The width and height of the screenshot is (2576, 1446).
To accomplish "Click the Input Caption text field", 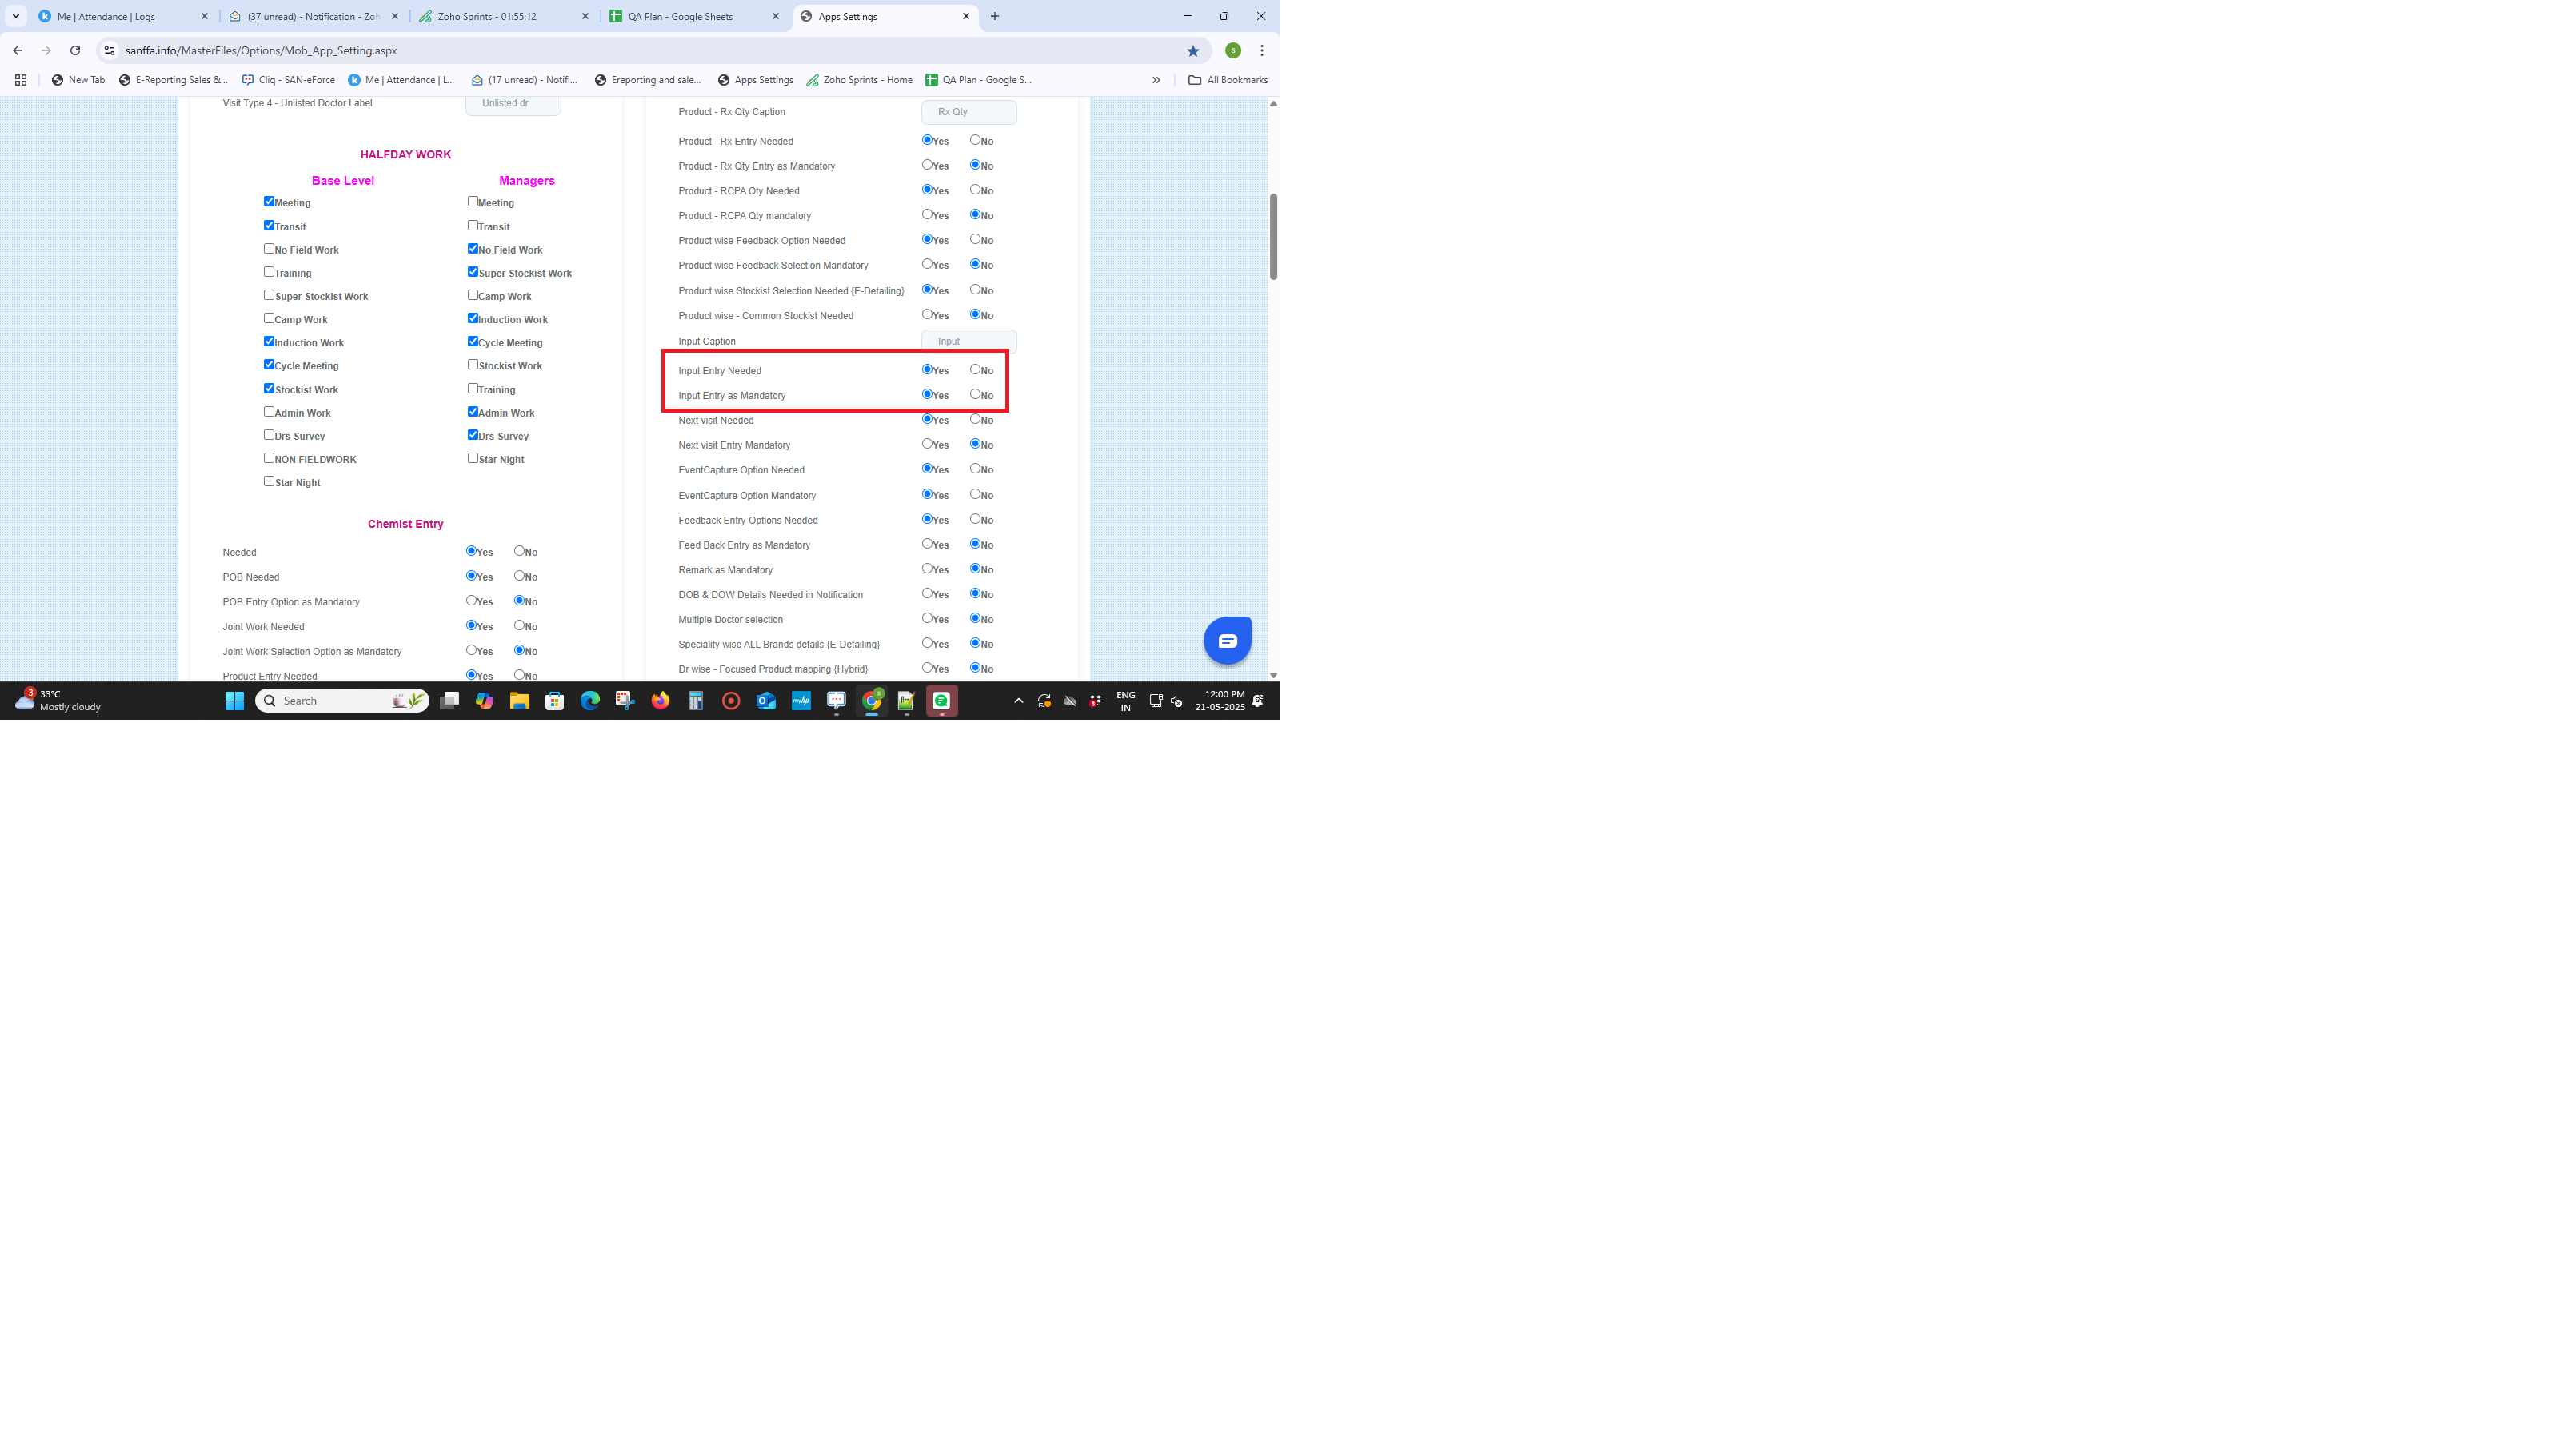I will pos(968,341).
